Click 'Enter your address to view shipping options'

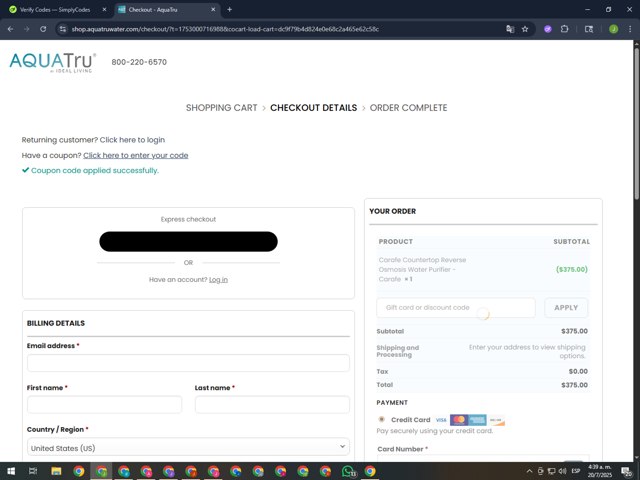point(527,351)
